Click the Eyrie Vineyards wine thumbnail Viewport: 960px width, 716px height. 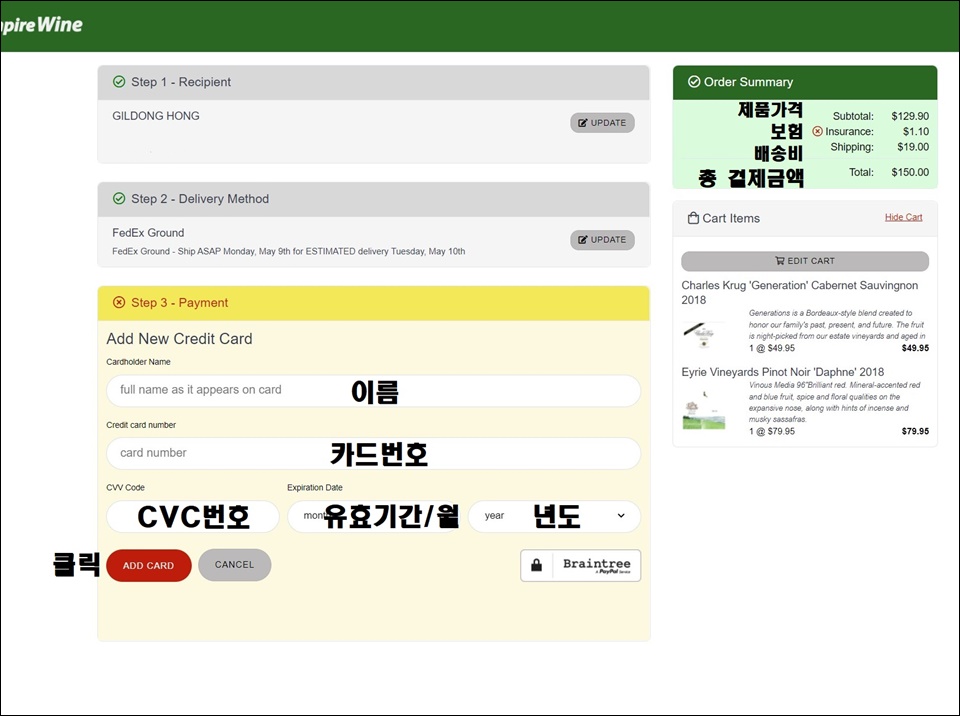(x=704, y=409)
